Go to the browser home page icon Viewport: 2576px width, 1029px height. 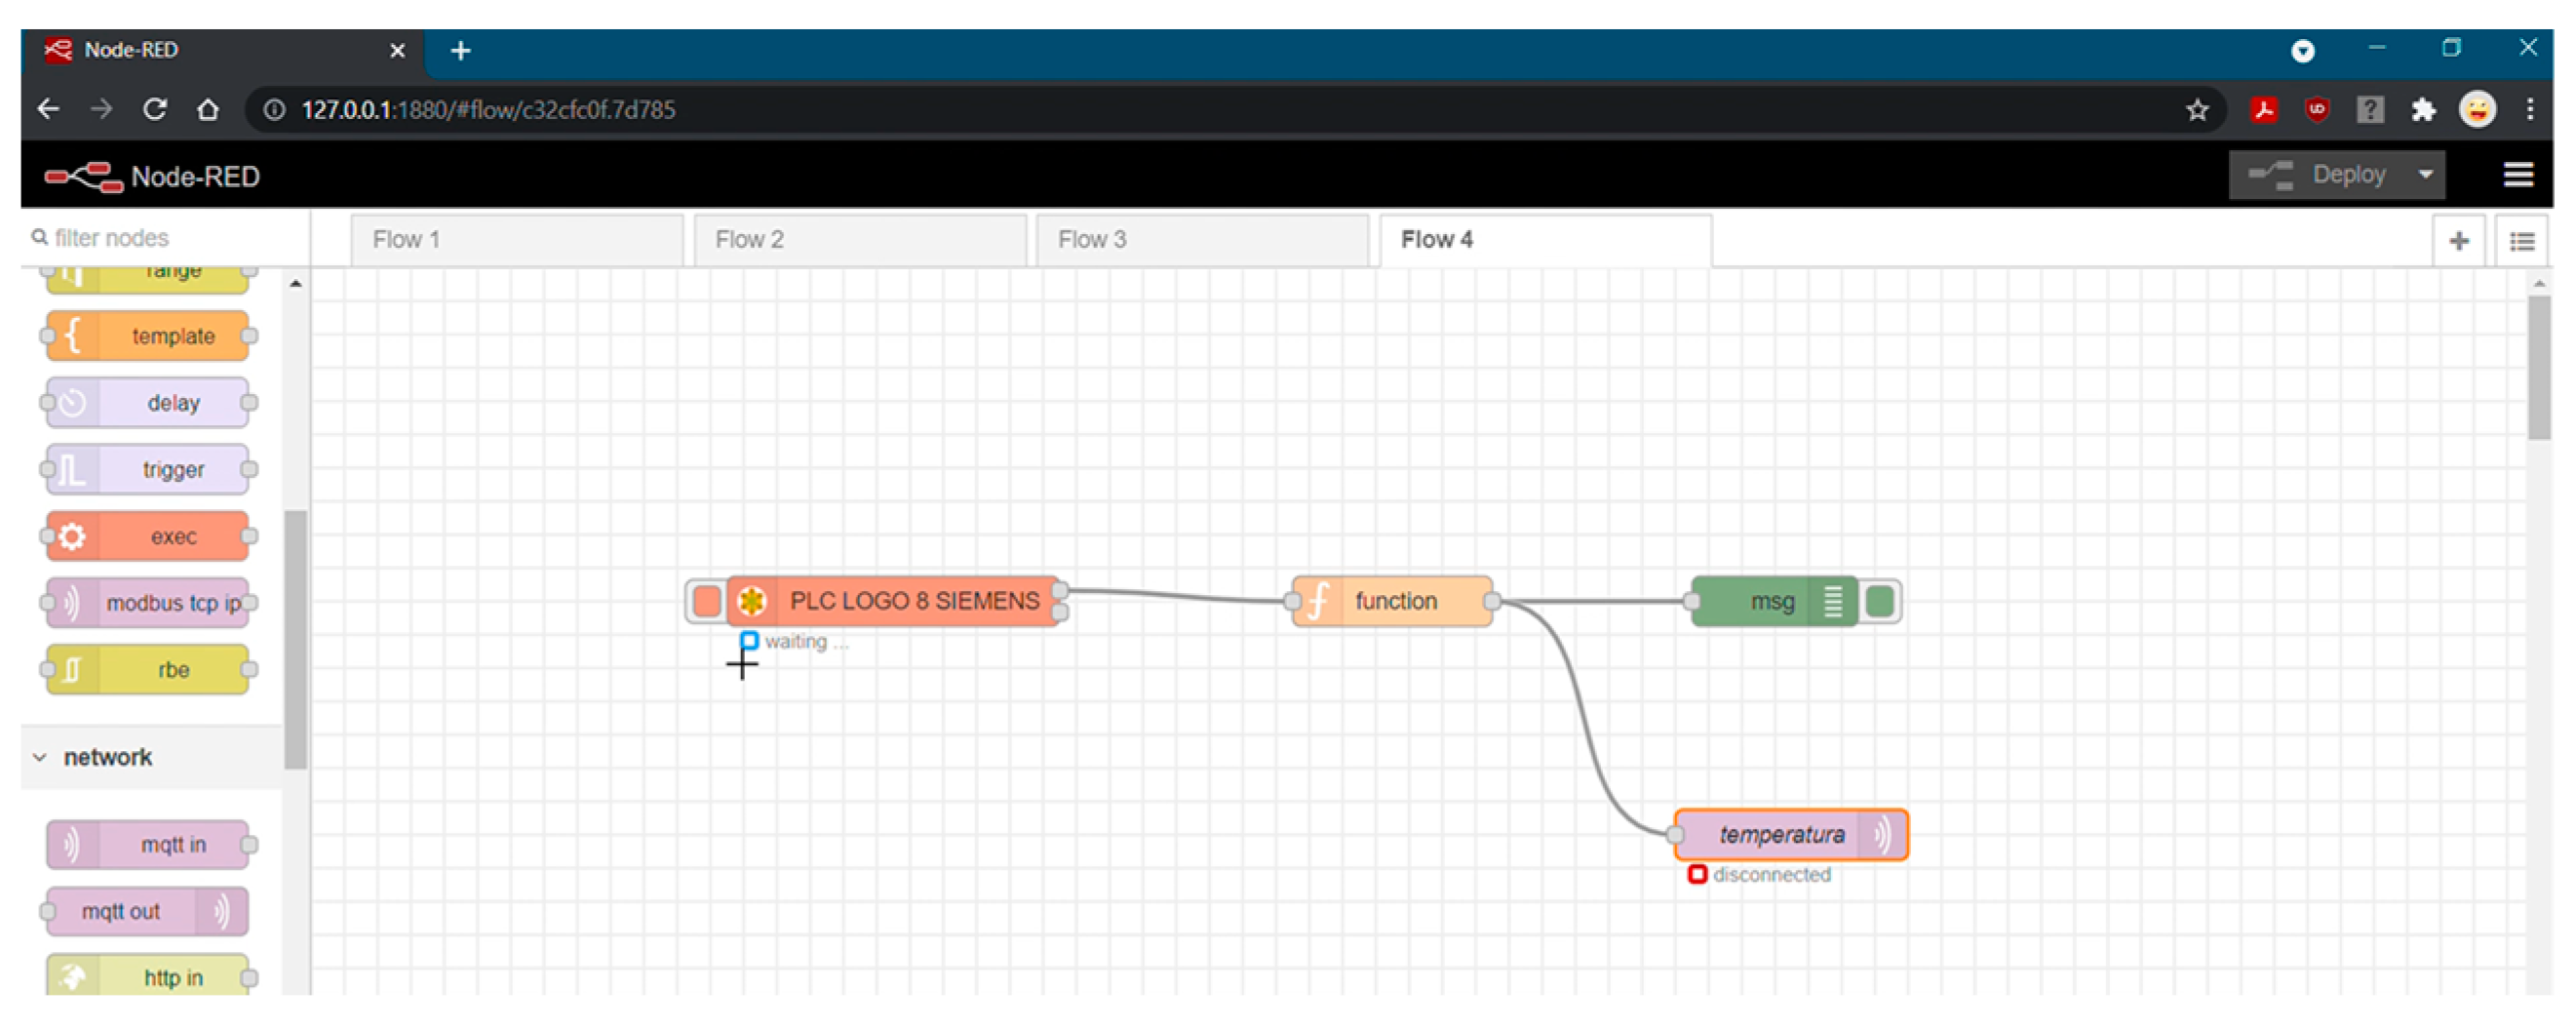(x=208, y=109)
